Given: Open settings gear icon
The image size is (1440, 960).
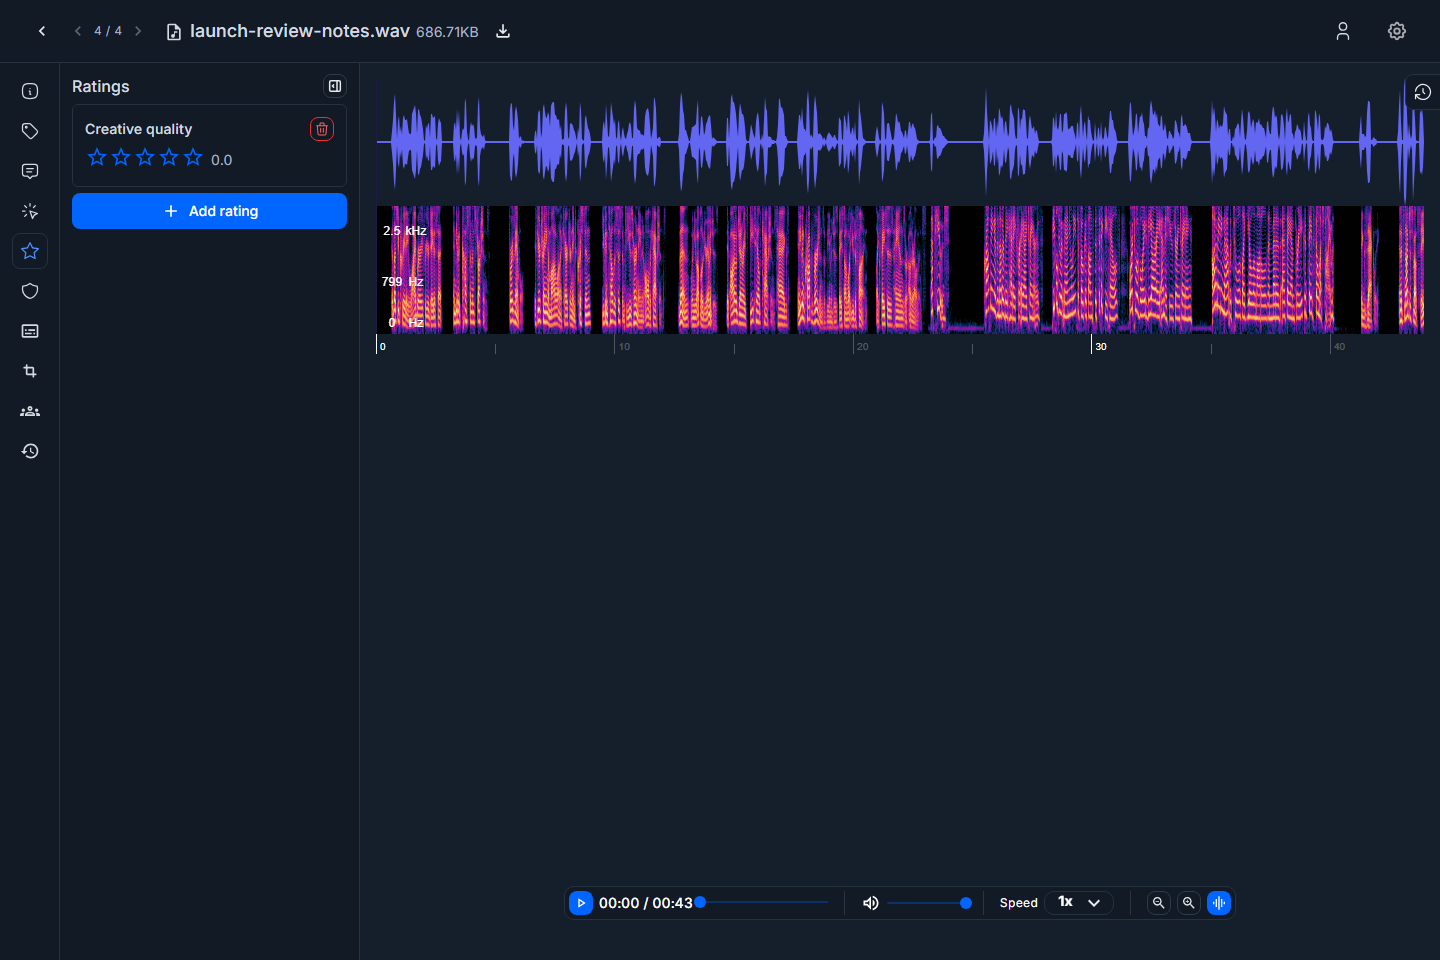Looking at the screenshot, I should point(1397,31).
